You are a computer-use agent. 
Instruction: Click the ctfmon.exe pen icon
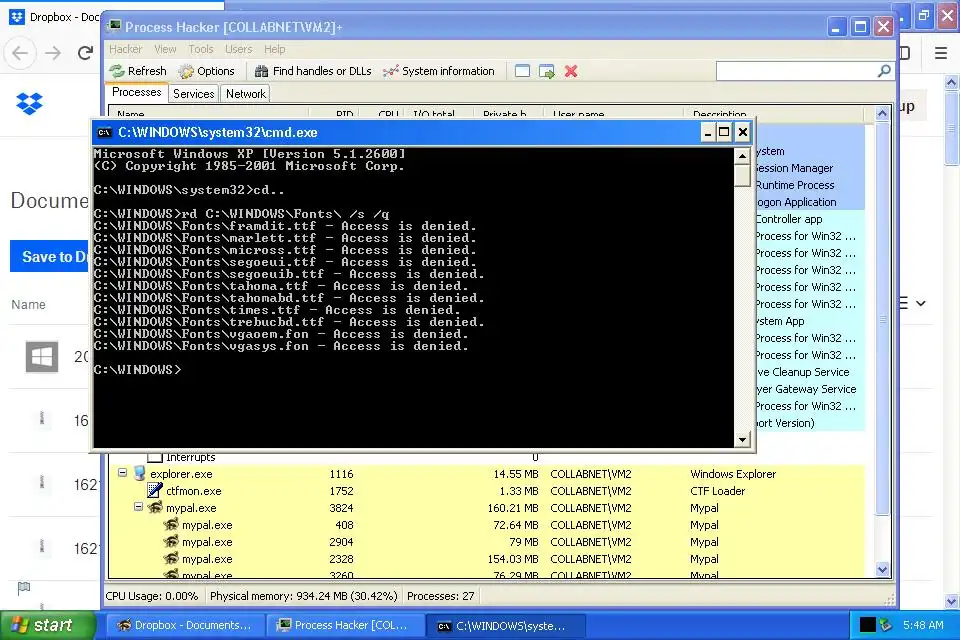tap(155, 491)
